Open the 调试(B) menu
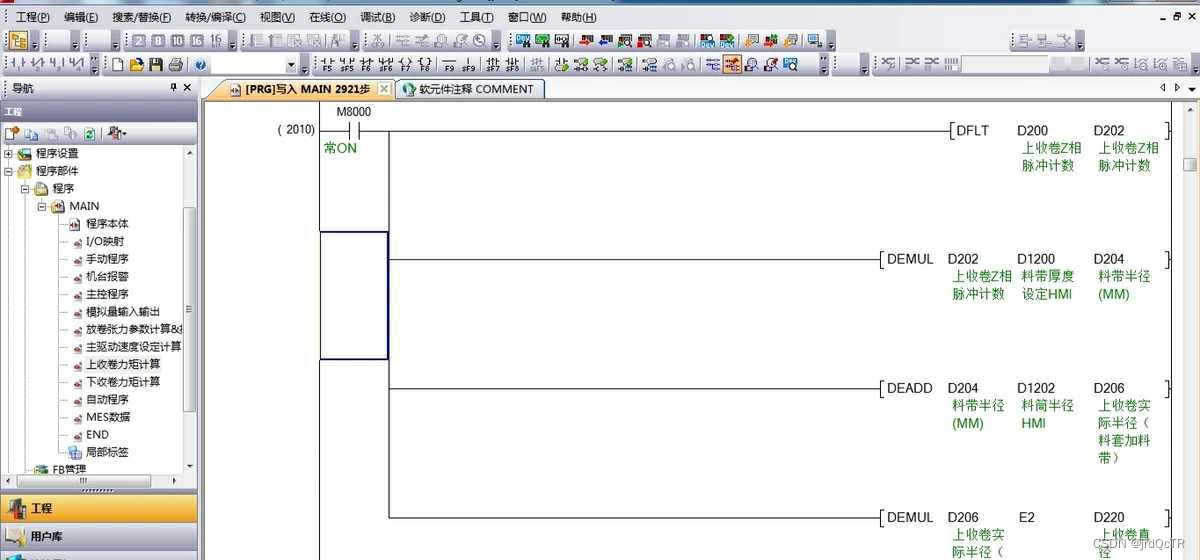 coord(377,17)
